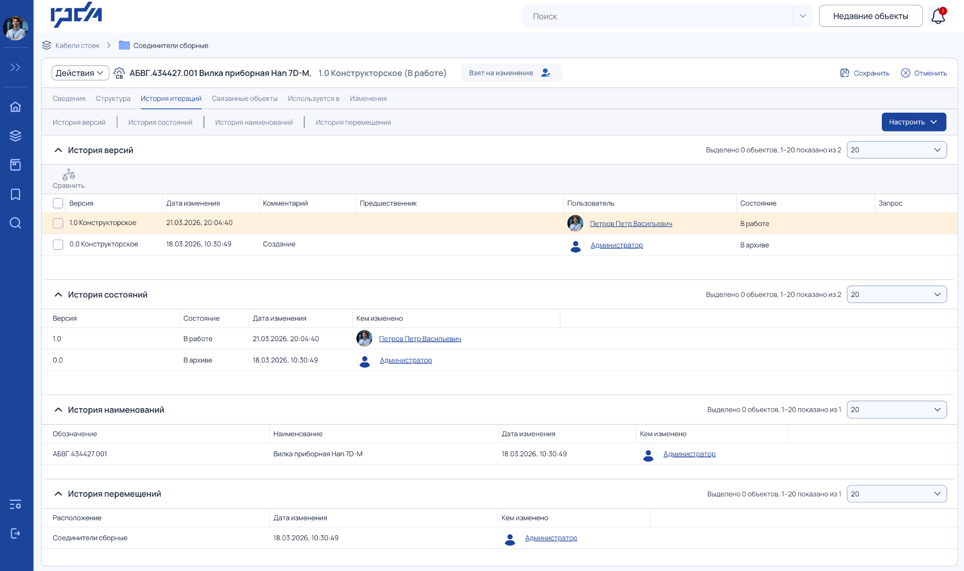964x571 pixels.
Task: Click the Недавние объекты button
Action: click(871, 16)
